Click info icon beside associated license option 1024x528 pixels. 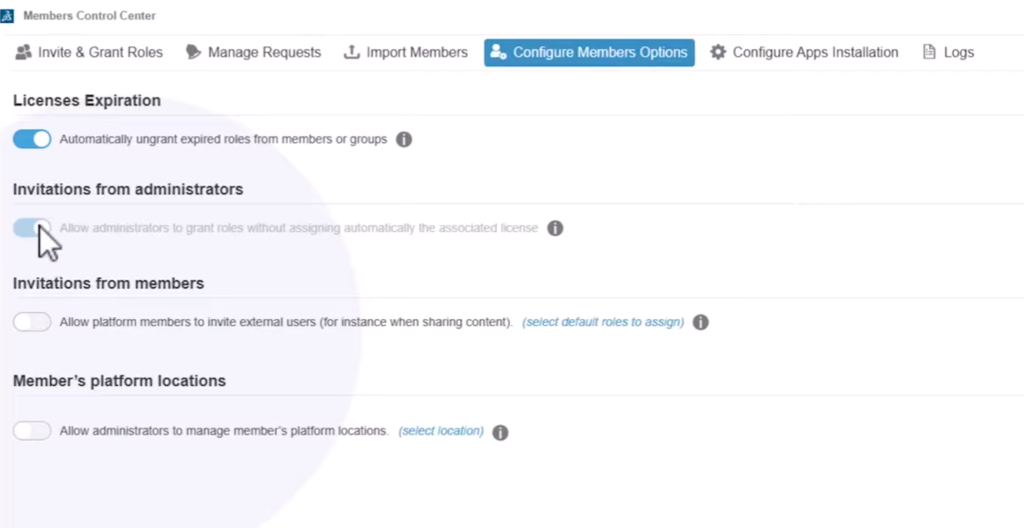[x=555, y=228]
